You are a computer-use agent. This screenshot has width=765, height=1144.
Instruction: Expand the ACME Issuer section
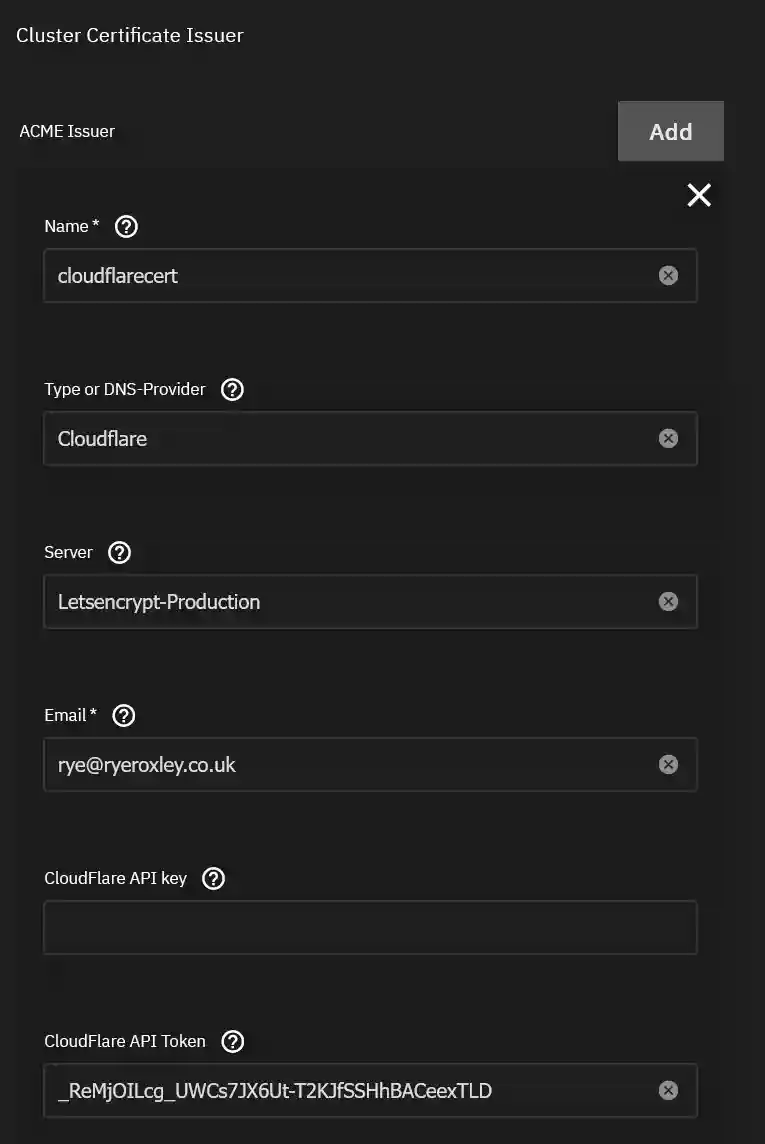(x=67, y=131)
